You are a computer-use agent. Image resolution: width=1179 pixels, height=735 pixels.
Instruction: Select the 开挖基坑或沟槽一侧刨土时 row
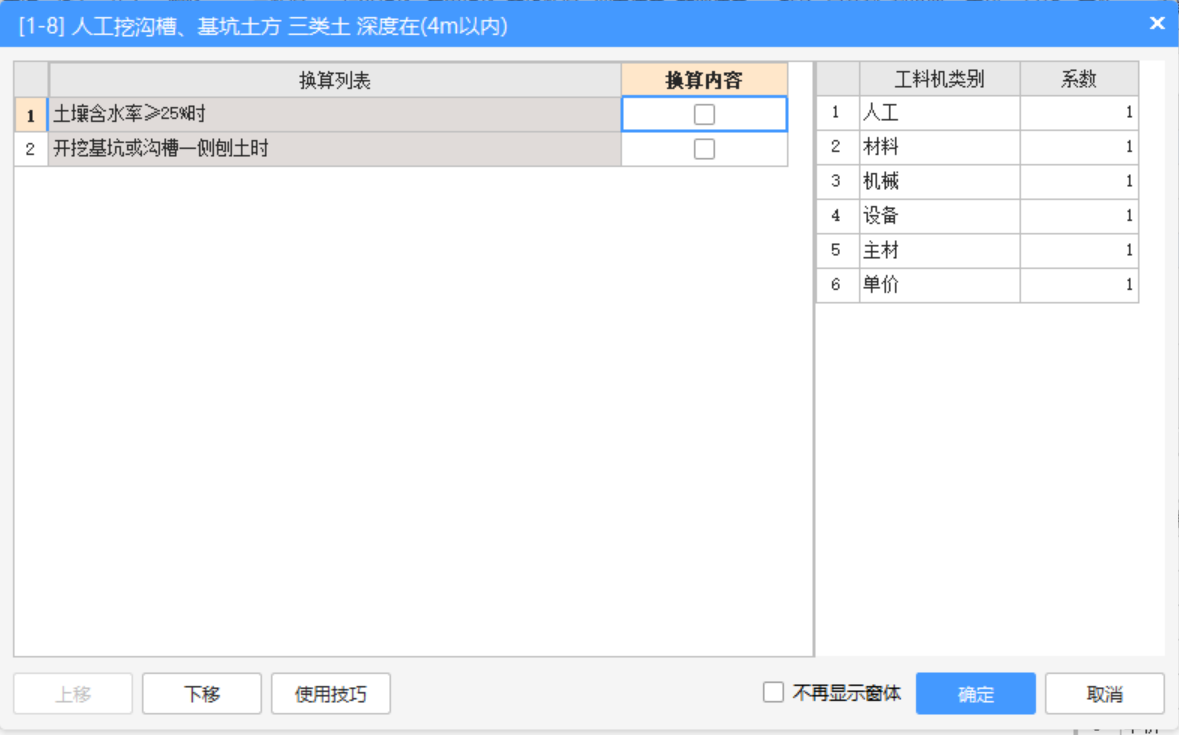click(334, 149)
